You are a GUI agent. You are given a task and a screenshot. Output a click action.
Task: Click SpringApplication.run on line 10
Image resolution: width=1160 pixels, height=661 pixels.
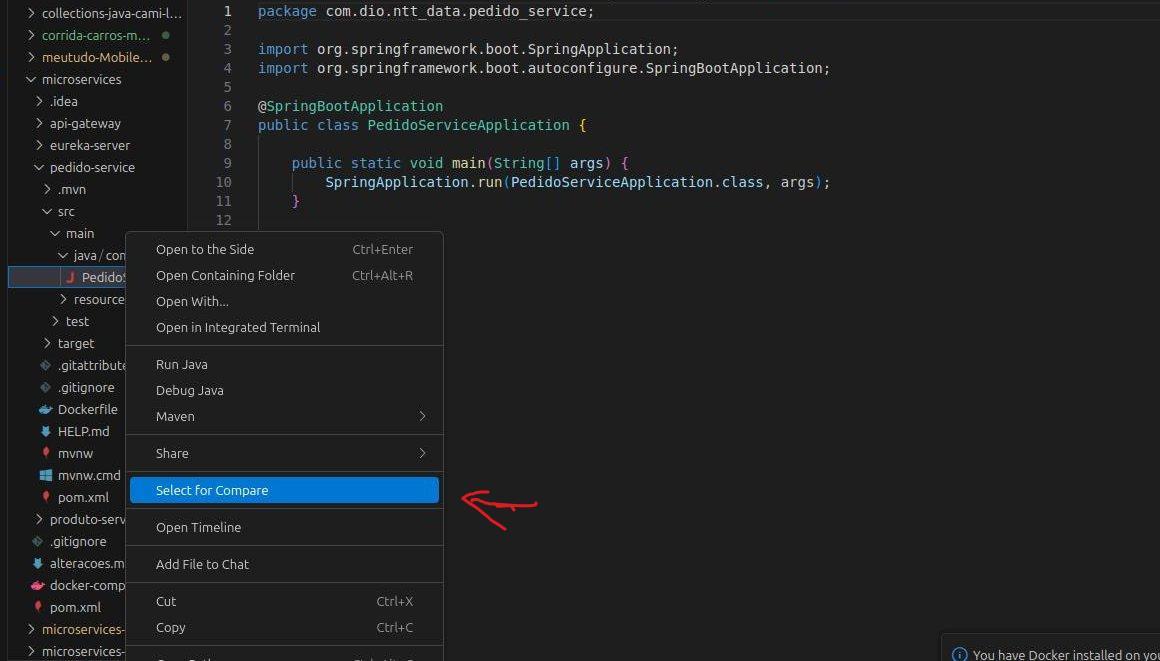coord(414,182)
